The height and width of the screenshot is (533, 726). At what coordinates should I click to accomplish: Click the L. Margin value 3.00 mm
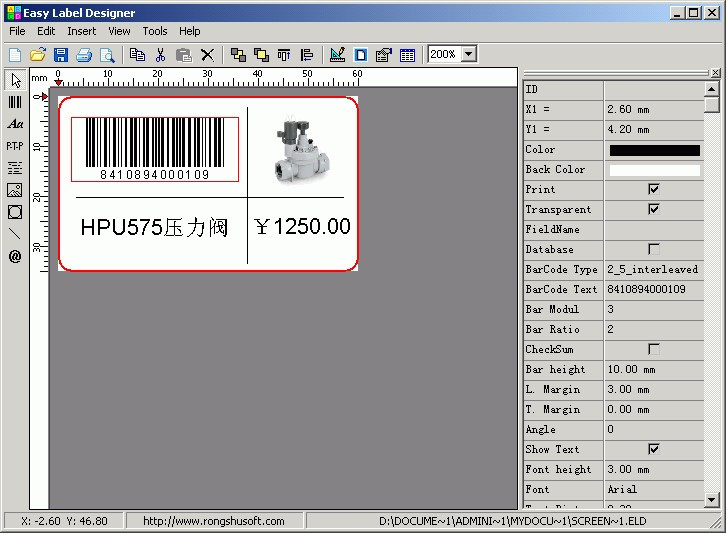(x=654, y=389)
